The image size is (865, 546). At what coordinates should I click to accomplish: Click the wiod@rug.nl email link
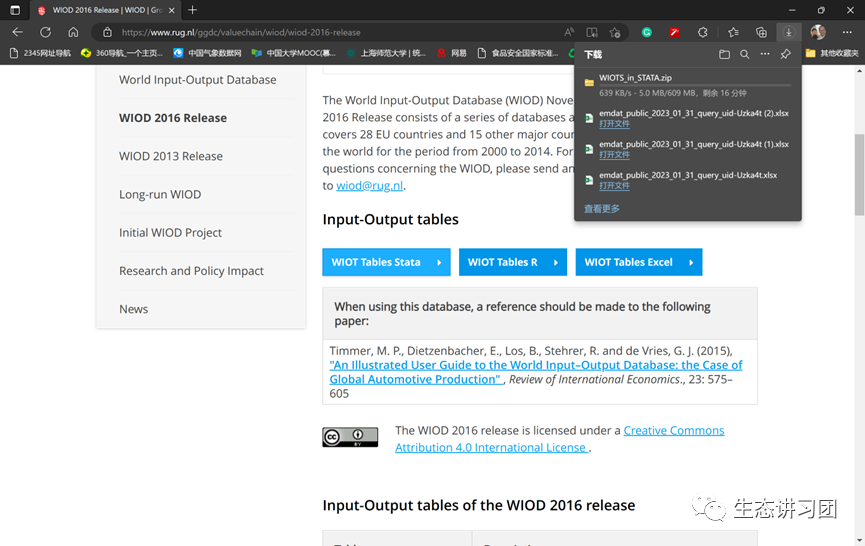pyautogui.click(x=370, y=186)
